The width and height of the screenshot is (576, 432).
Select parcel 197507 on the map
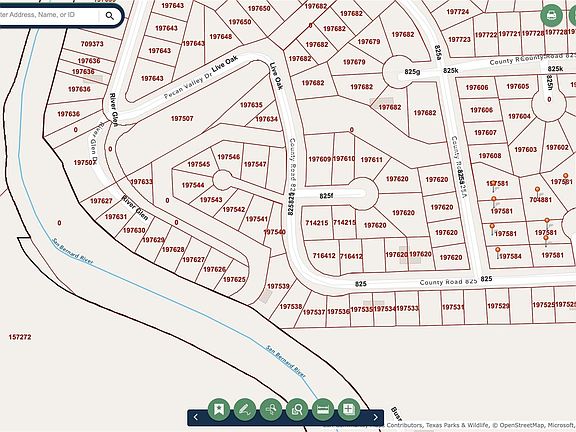[x=182, y=118]
